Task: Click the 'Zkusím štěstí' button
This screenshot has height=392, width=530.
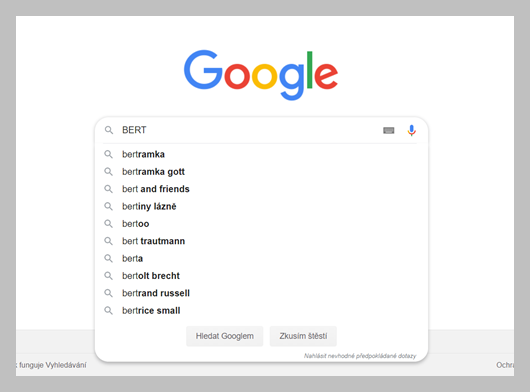Action: pyautogui.click(x=303, y=336)
